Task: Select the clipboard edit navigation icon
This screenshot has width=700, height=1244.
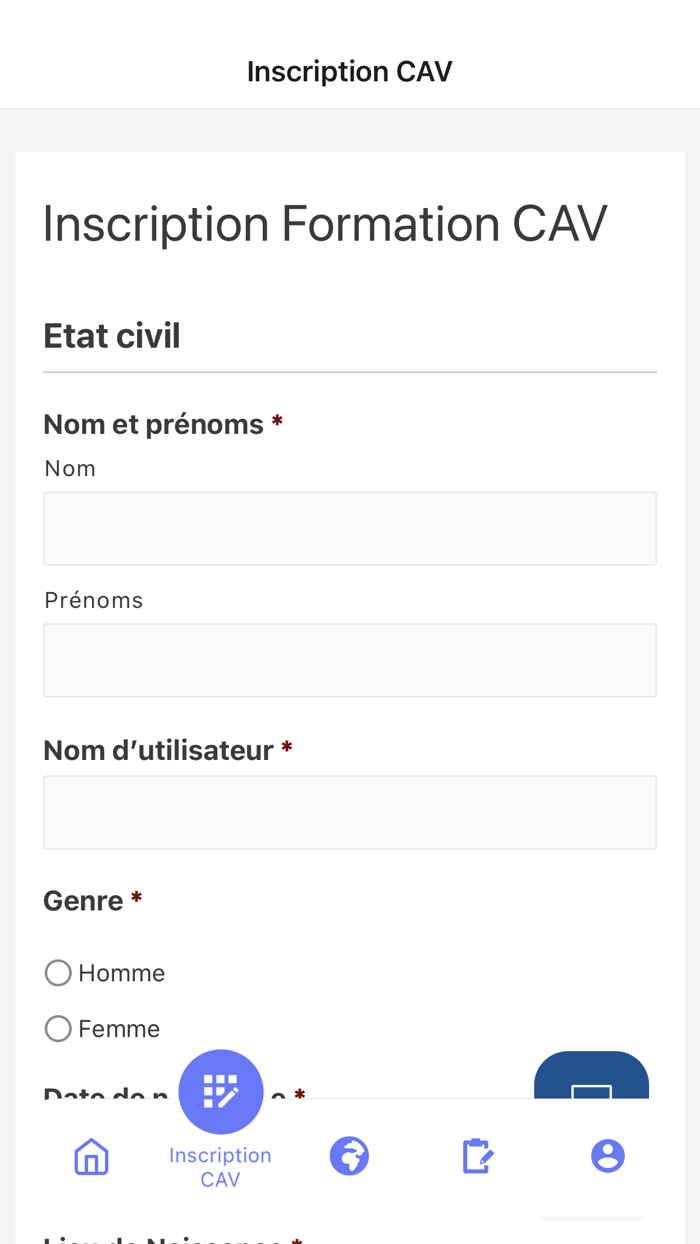Action: coord(478,1155)
